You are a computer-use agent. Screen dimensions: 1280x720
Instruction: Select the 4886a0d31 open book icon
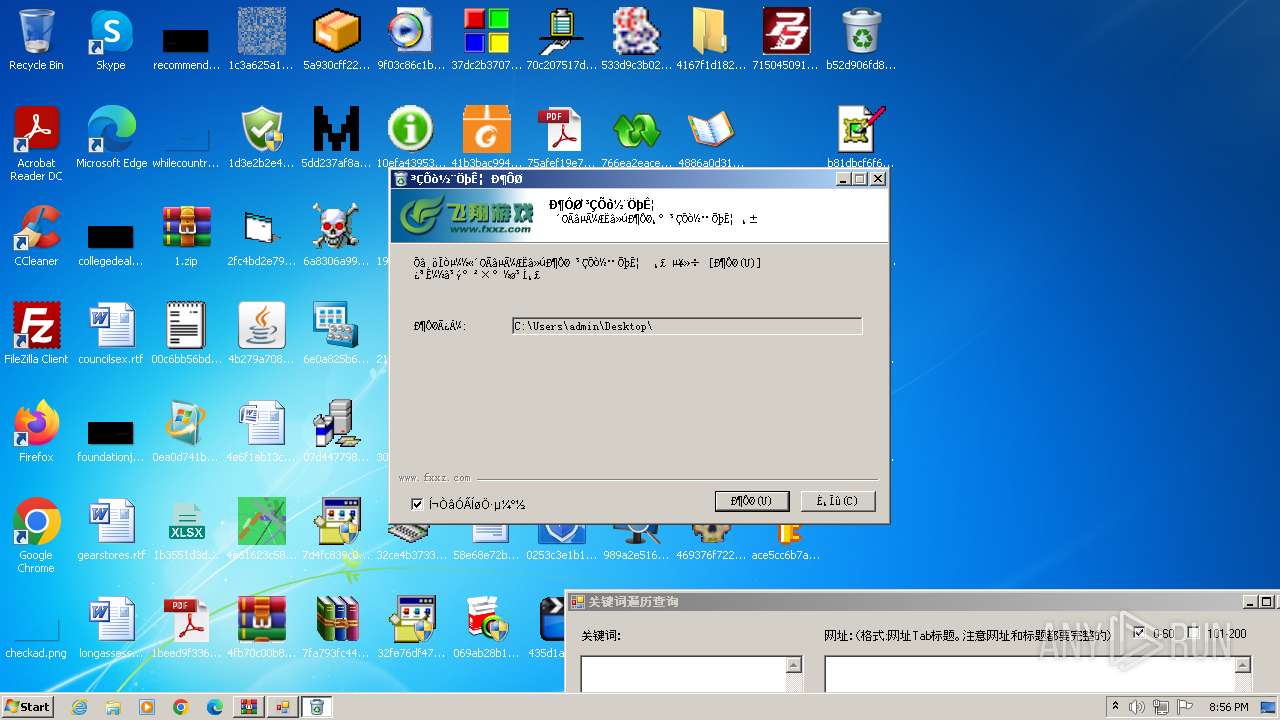[x=711, y=137]
